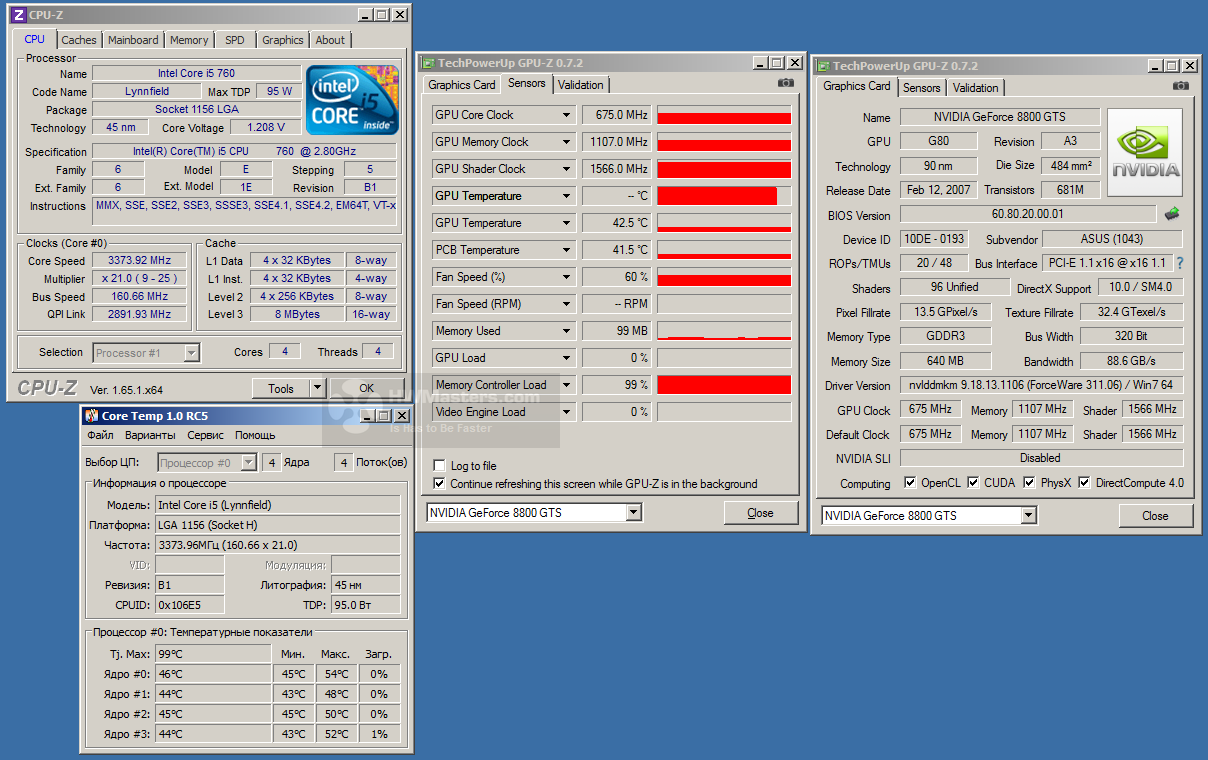Open the GPU Memory Clock sensor dropdown
Screen dimensions: 1208x760
coord(567,142)
